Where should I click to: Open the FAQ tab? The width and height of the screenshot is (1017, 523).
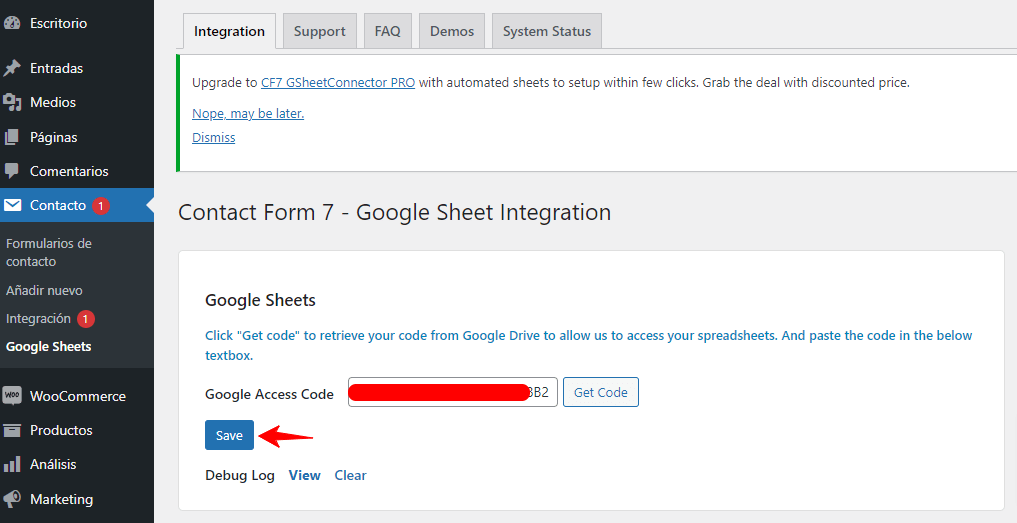(387, 31)
